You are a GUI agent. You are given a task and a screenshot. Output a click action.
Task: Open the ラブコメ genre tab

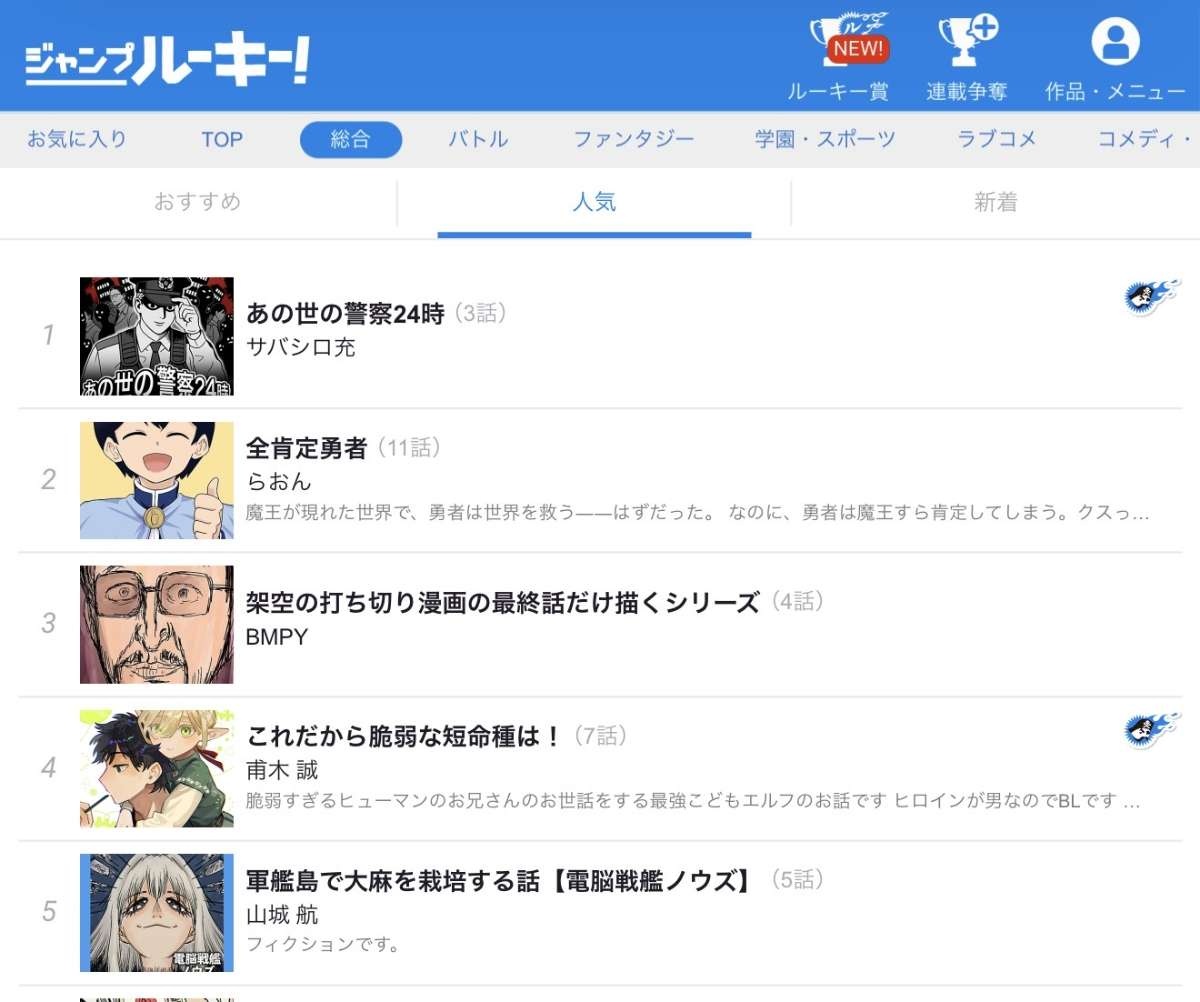click(997, 140)
